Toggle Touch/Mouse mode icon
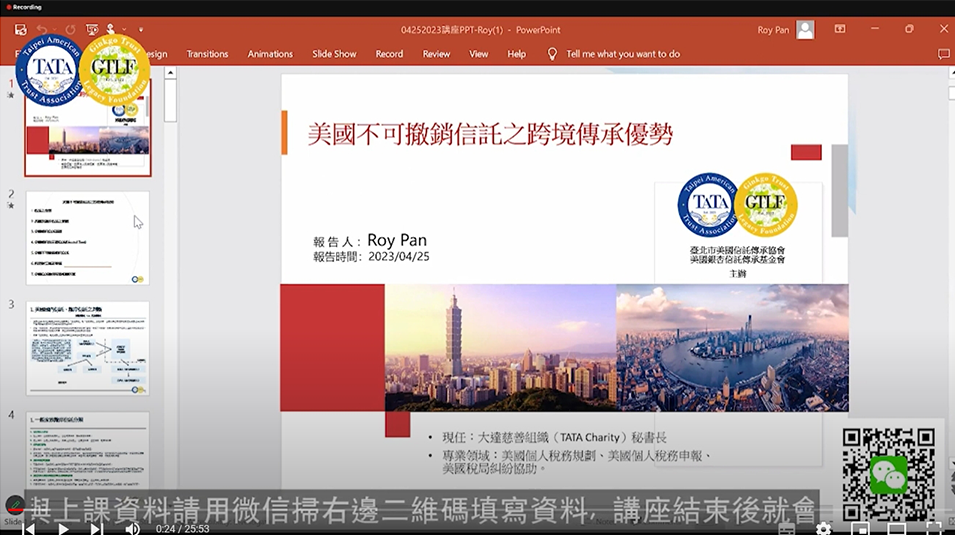The height and width of the screenshot is (535, 955). pos(111,29)
